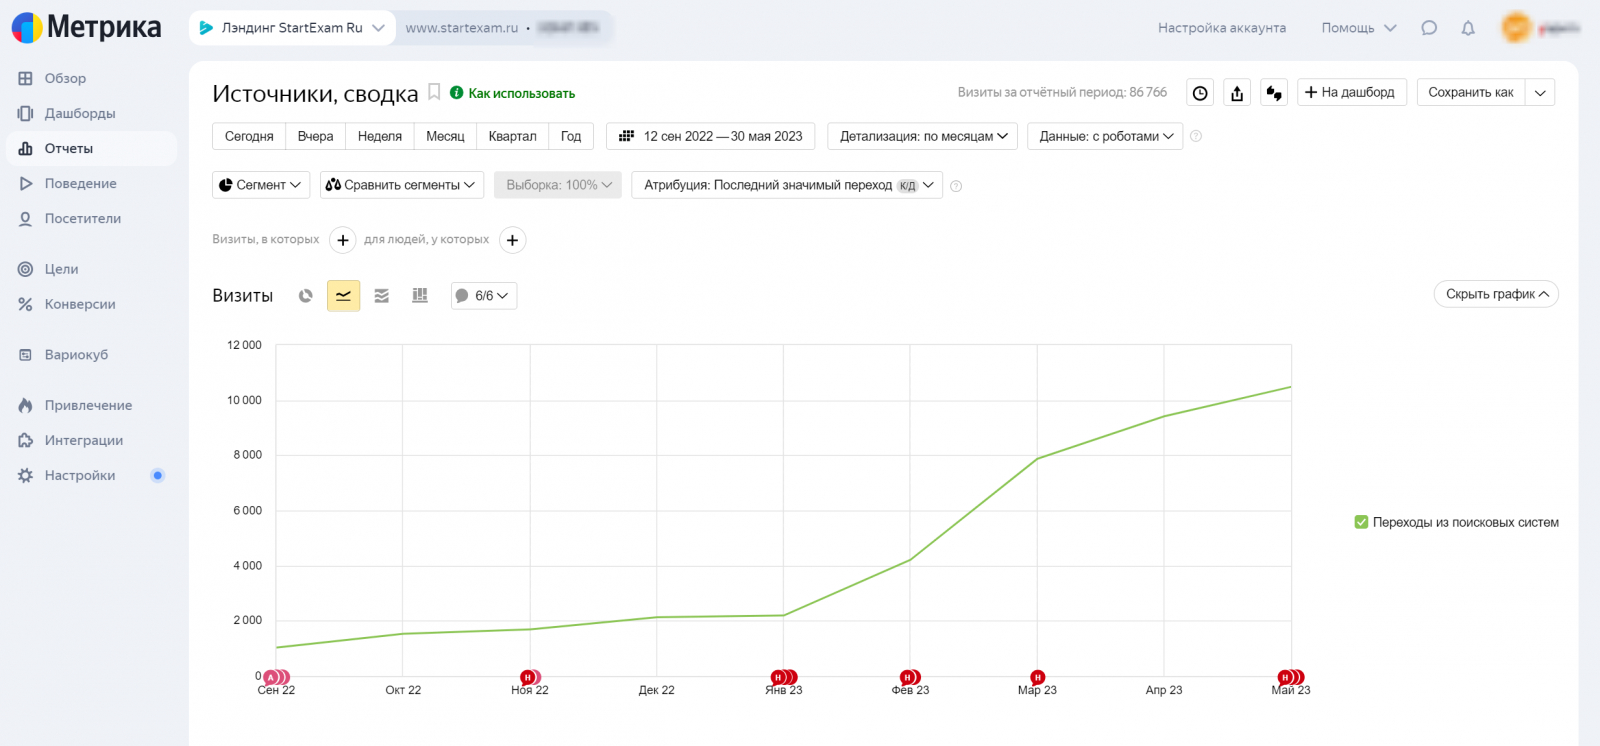Viewport: 1600px width, 746px height.
Task: Select the Квартал period
Action: click(x=512, y=136)
